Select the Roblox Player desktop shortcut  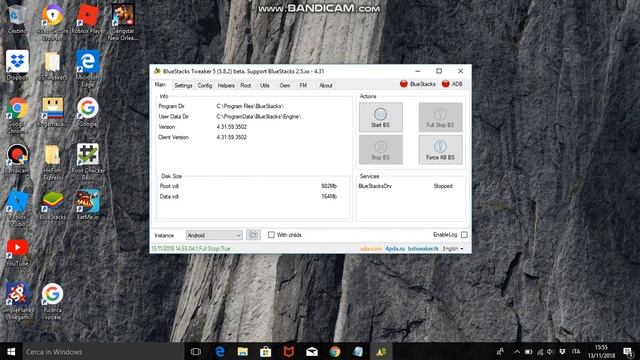pyautogui.click(x=88, y=19)
